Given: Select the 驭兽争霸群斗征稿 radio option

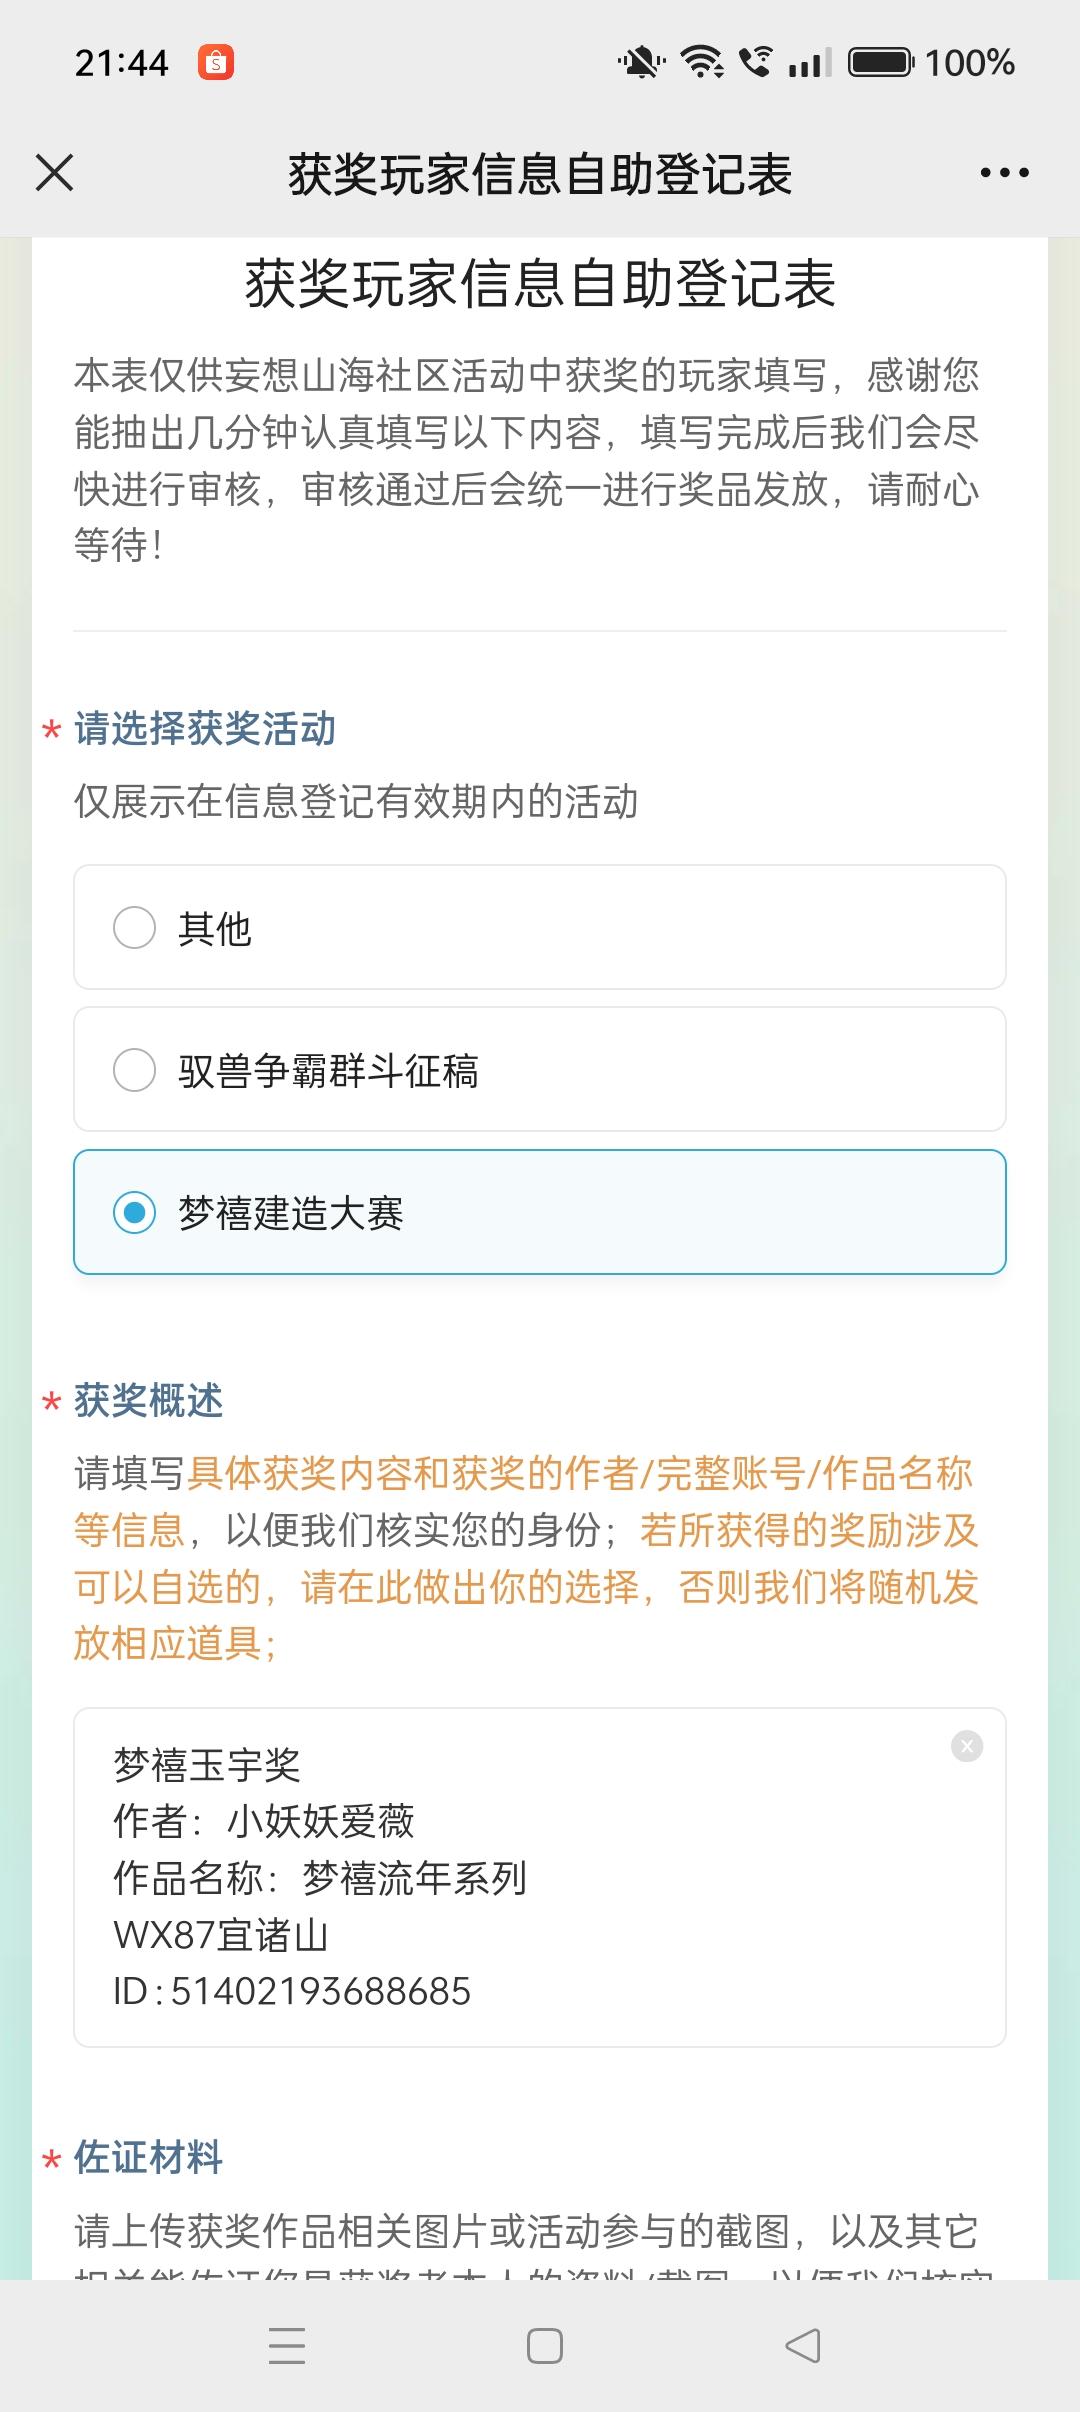Looking at the screenshot, I should point(540,1069).
